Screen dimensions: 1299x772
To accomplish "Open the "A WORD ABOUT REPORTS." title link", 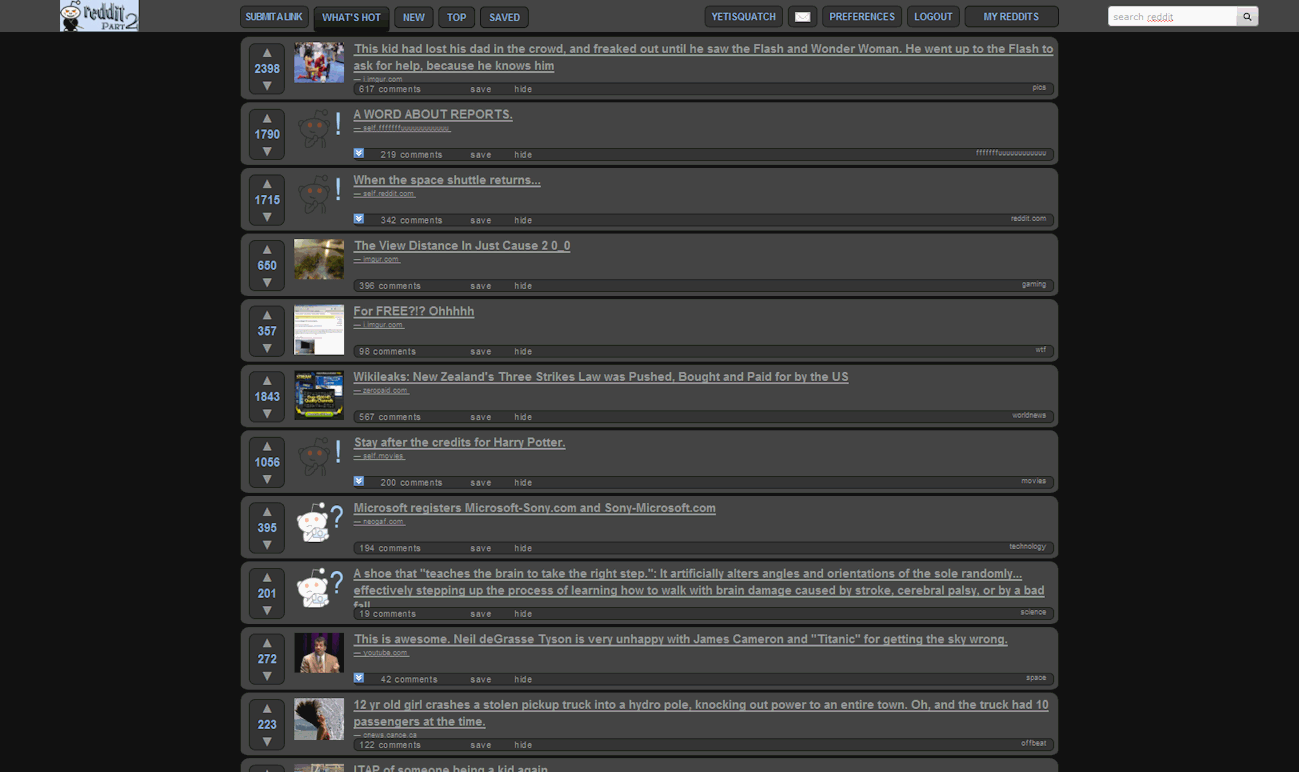I will tap(433, 115).
